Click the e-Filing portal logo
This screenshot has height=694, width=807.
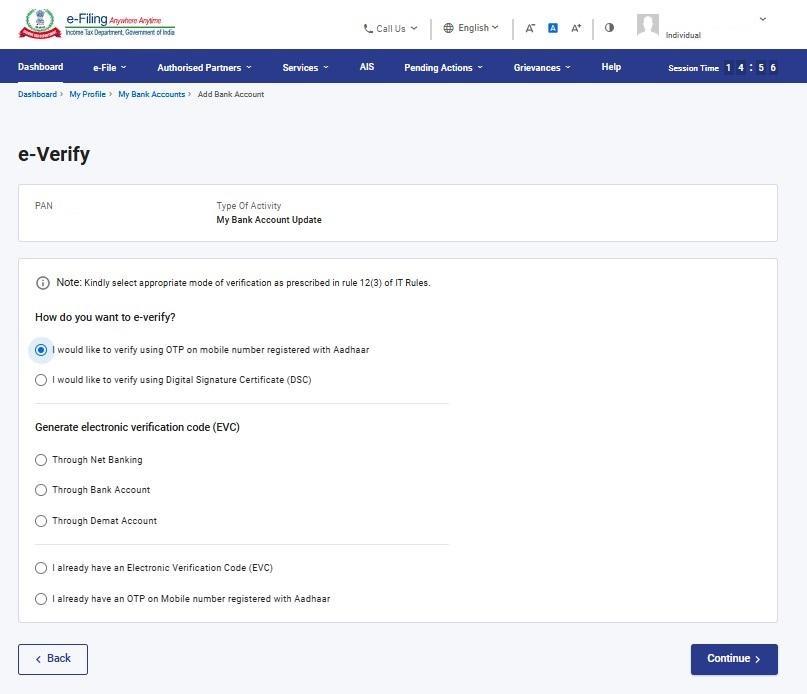coord(96,25)
